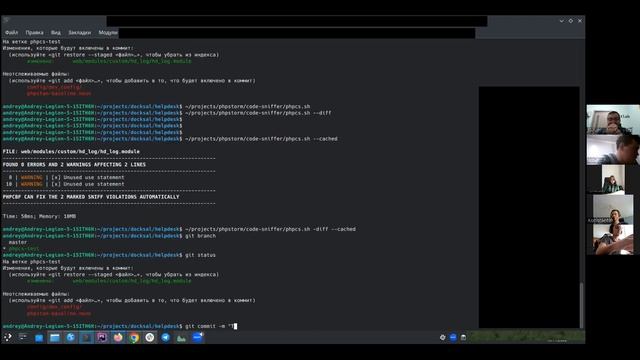The width and height of the screenshot is (640, 360).
Task: Select the bottom participant video thumbnail
Action: click(x=613, y=239)
